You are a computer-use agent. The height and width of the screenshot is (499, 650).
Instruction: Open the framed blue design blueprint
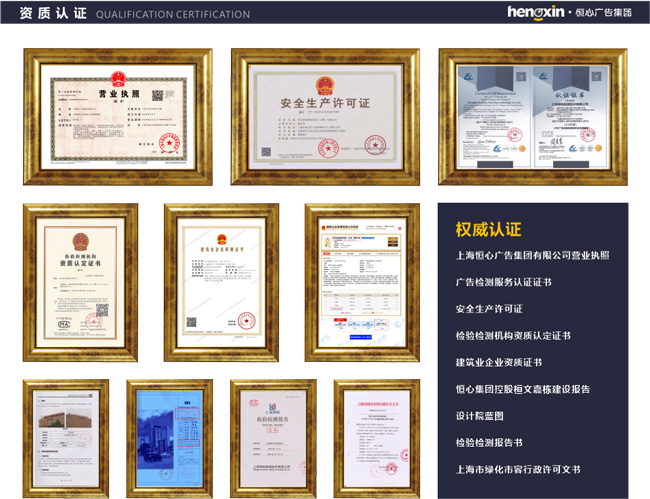pos(170,438)
